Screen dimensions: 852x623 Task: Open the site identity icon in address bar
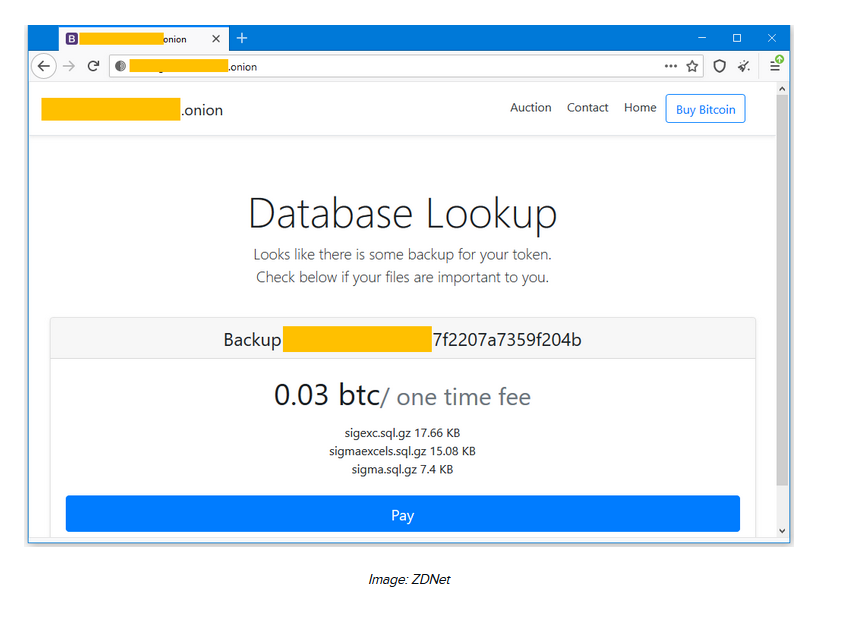(x=121, y=66)
